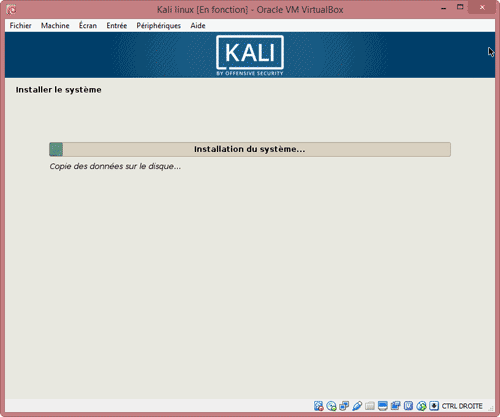This screenshot has width=500, height=417.
Task: Click the shared folders status icon
Action: (370, 406)
